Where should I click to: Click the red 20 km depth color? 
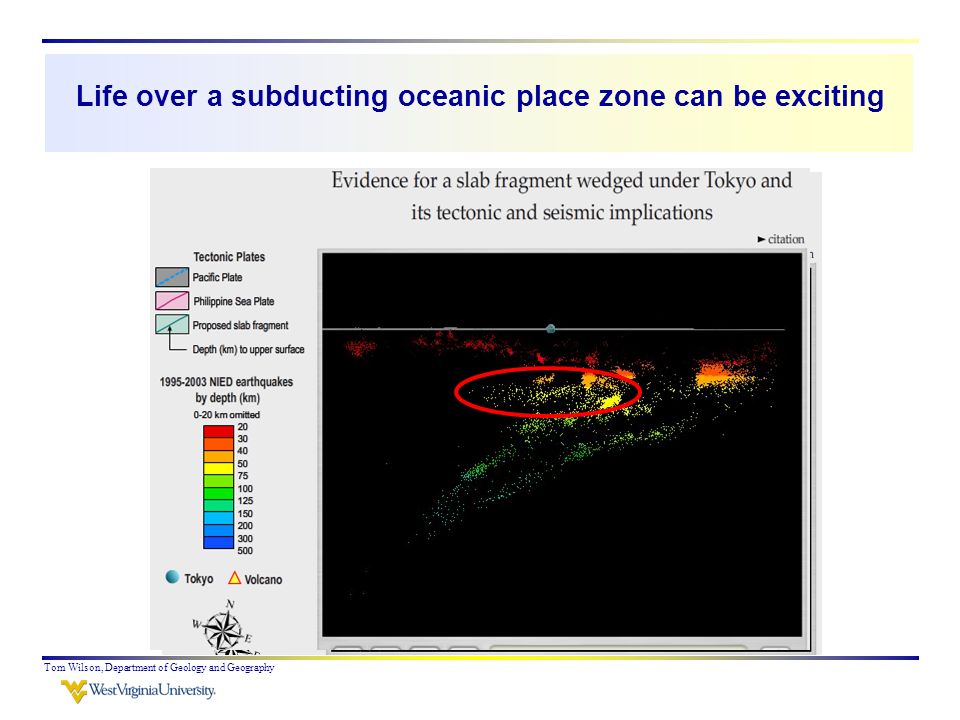[219, 432]
